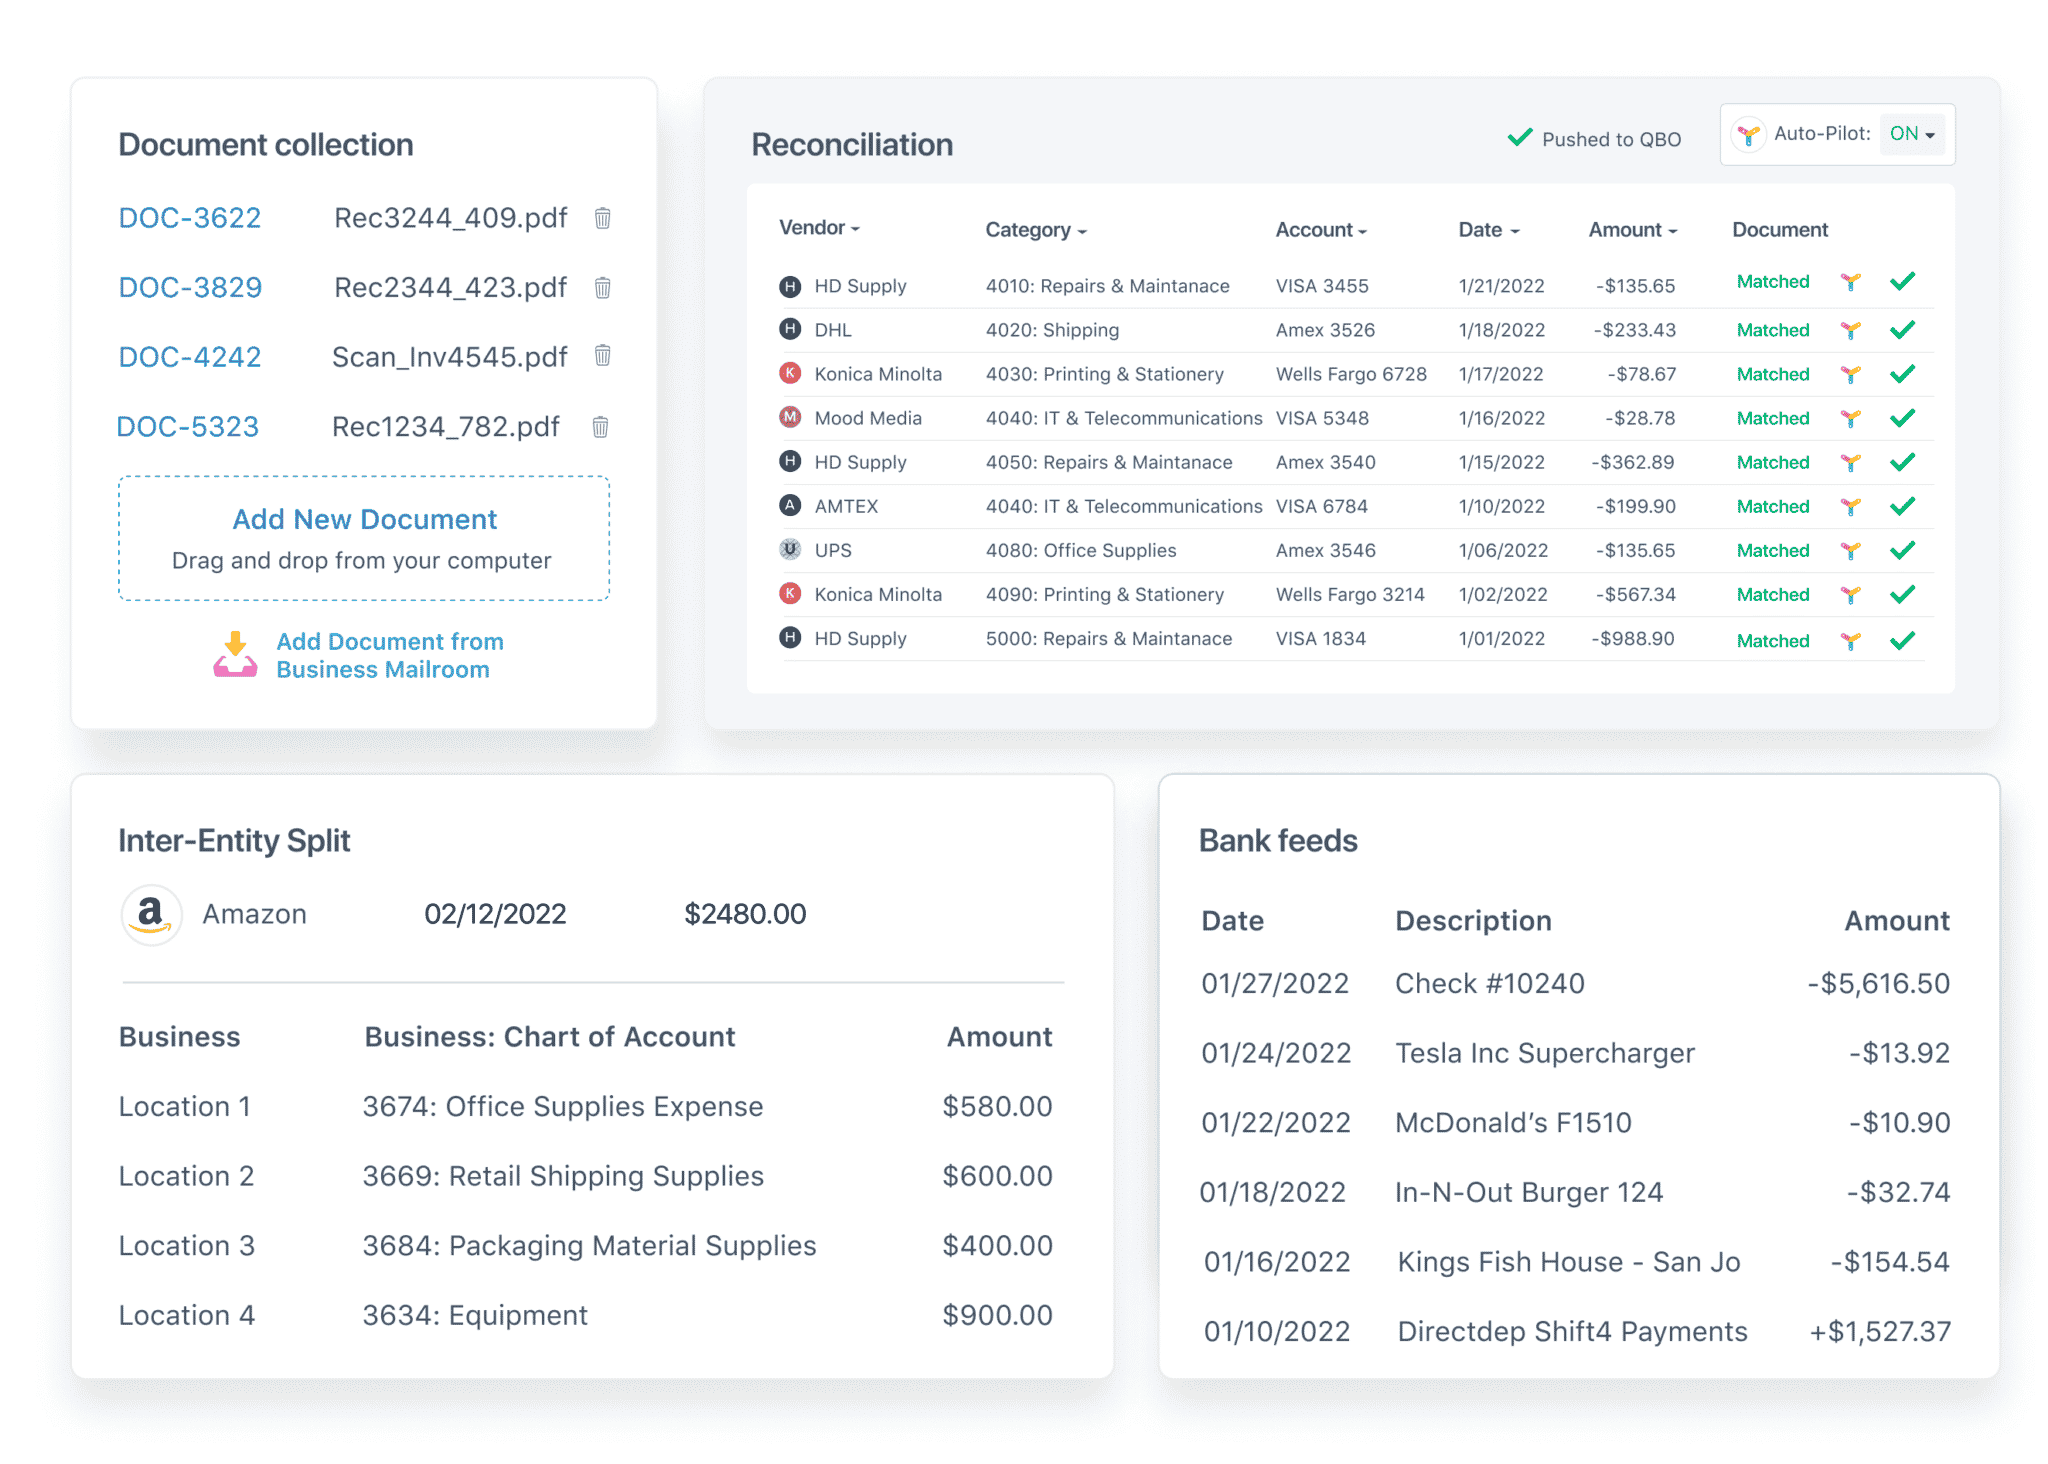Click the Amazon logo in Inter-Entity Split
The image size is (2048, 1464).
(151, 914)
